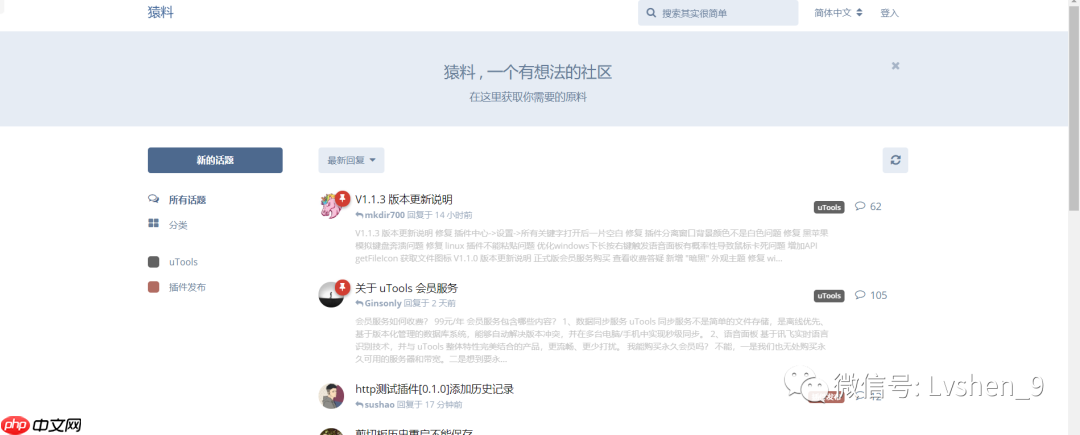Open mkdir700 回复于 14 小时前 link
This screenshot has width=1080, height=435.
click(x=414, y=215)
